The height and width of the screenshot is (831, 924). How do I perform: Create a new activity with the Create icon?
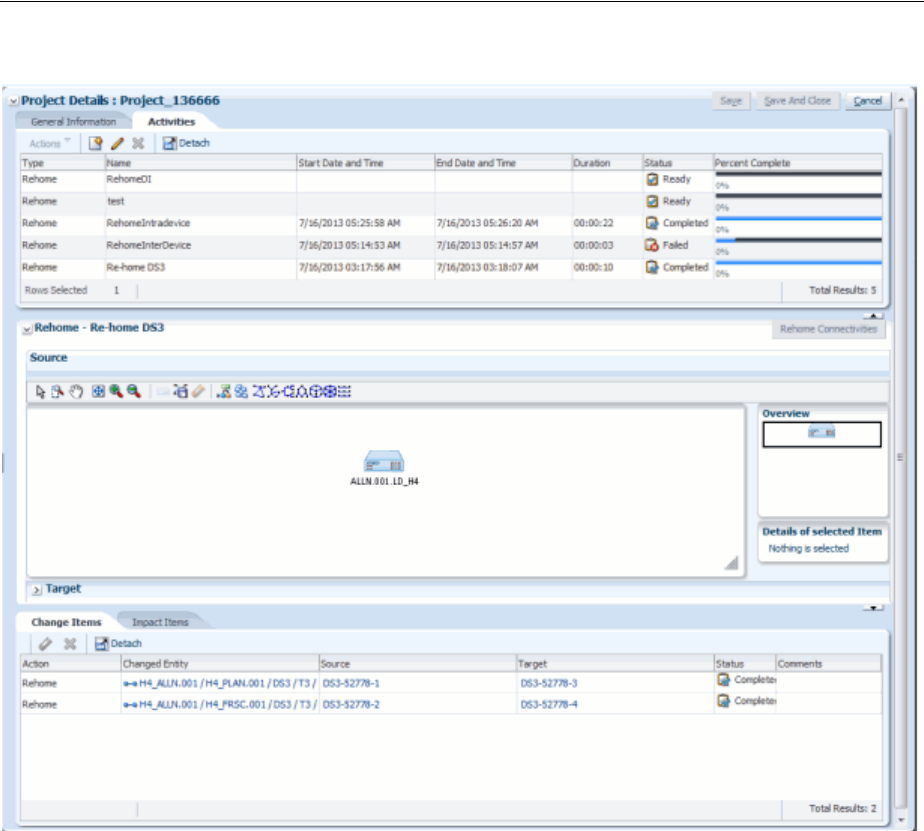[x=95, y=143]
